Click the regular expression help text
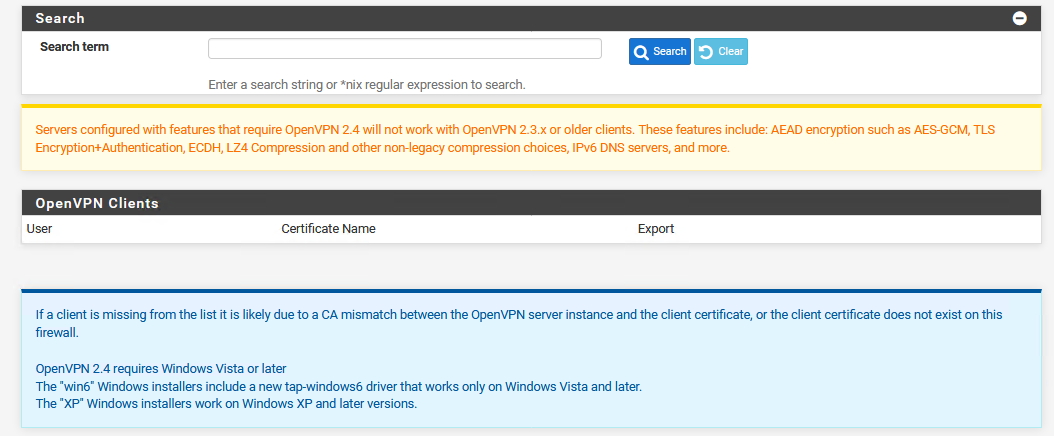 pyautogui.click(x=366, y=85)
